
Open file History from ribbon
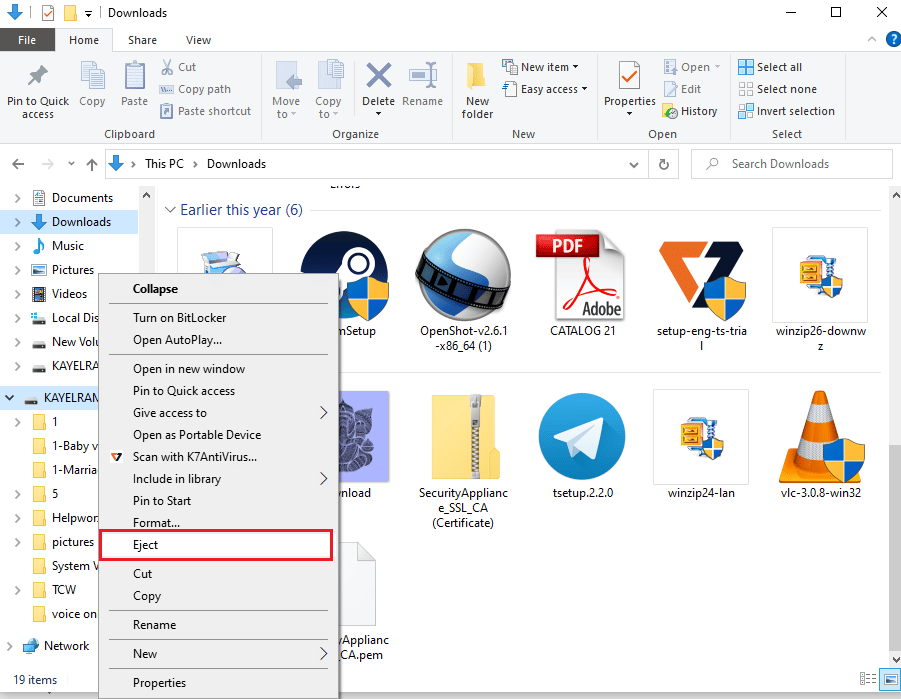pos(690,111)
